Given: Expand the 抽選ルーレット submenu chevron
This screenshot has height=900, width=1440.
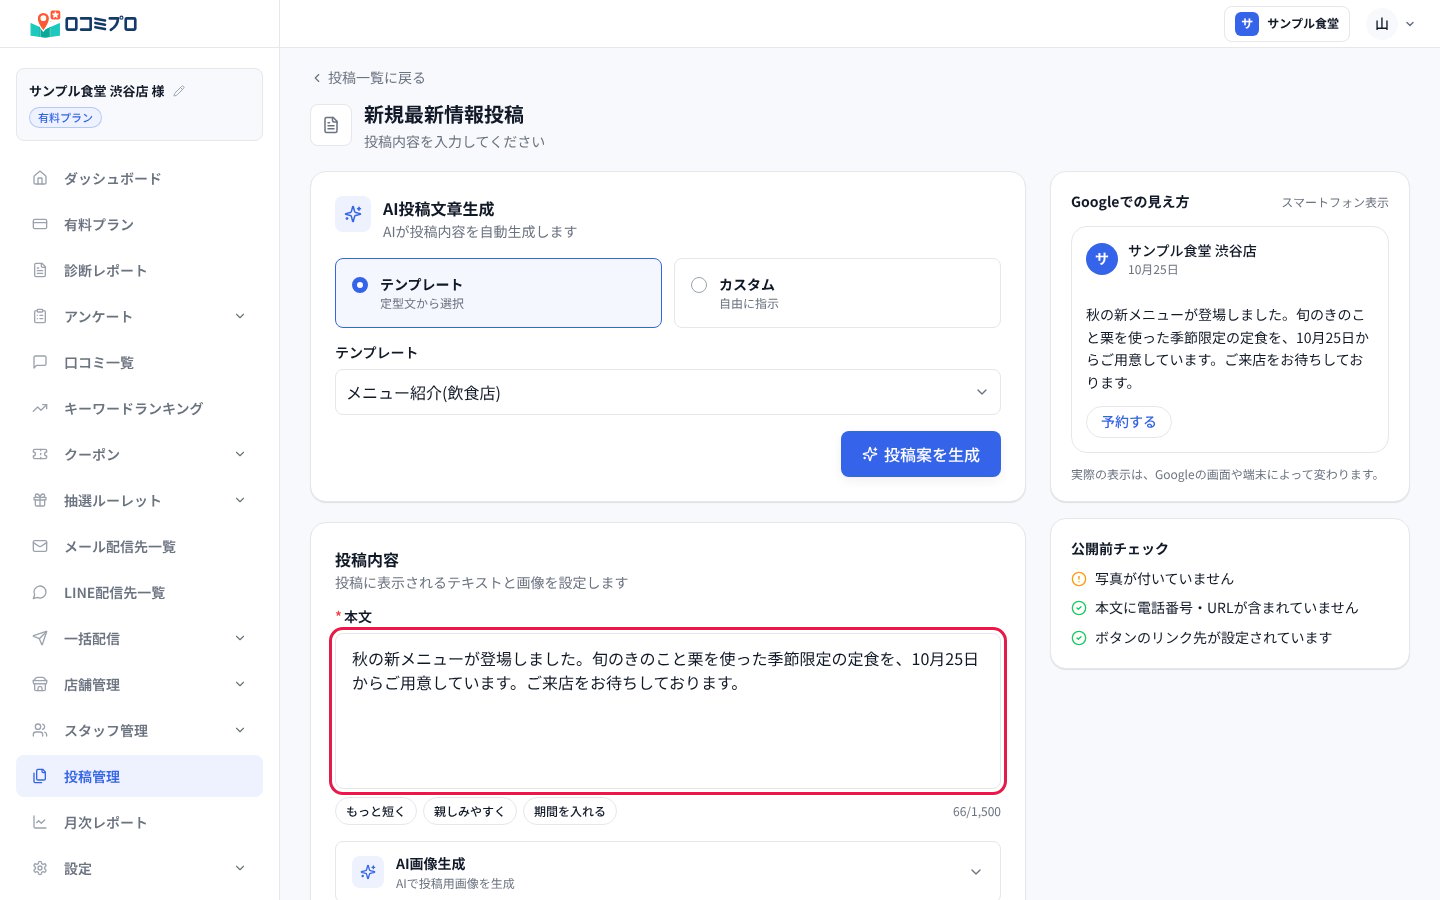Looking at the screenshot, I should [240, 500].
